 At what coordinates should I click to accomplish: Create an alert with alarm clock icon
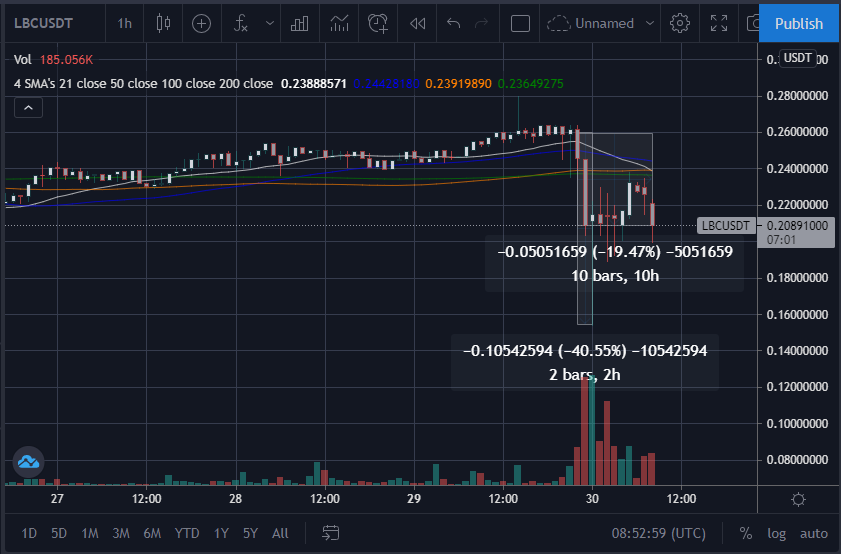[x=378, y=23]
